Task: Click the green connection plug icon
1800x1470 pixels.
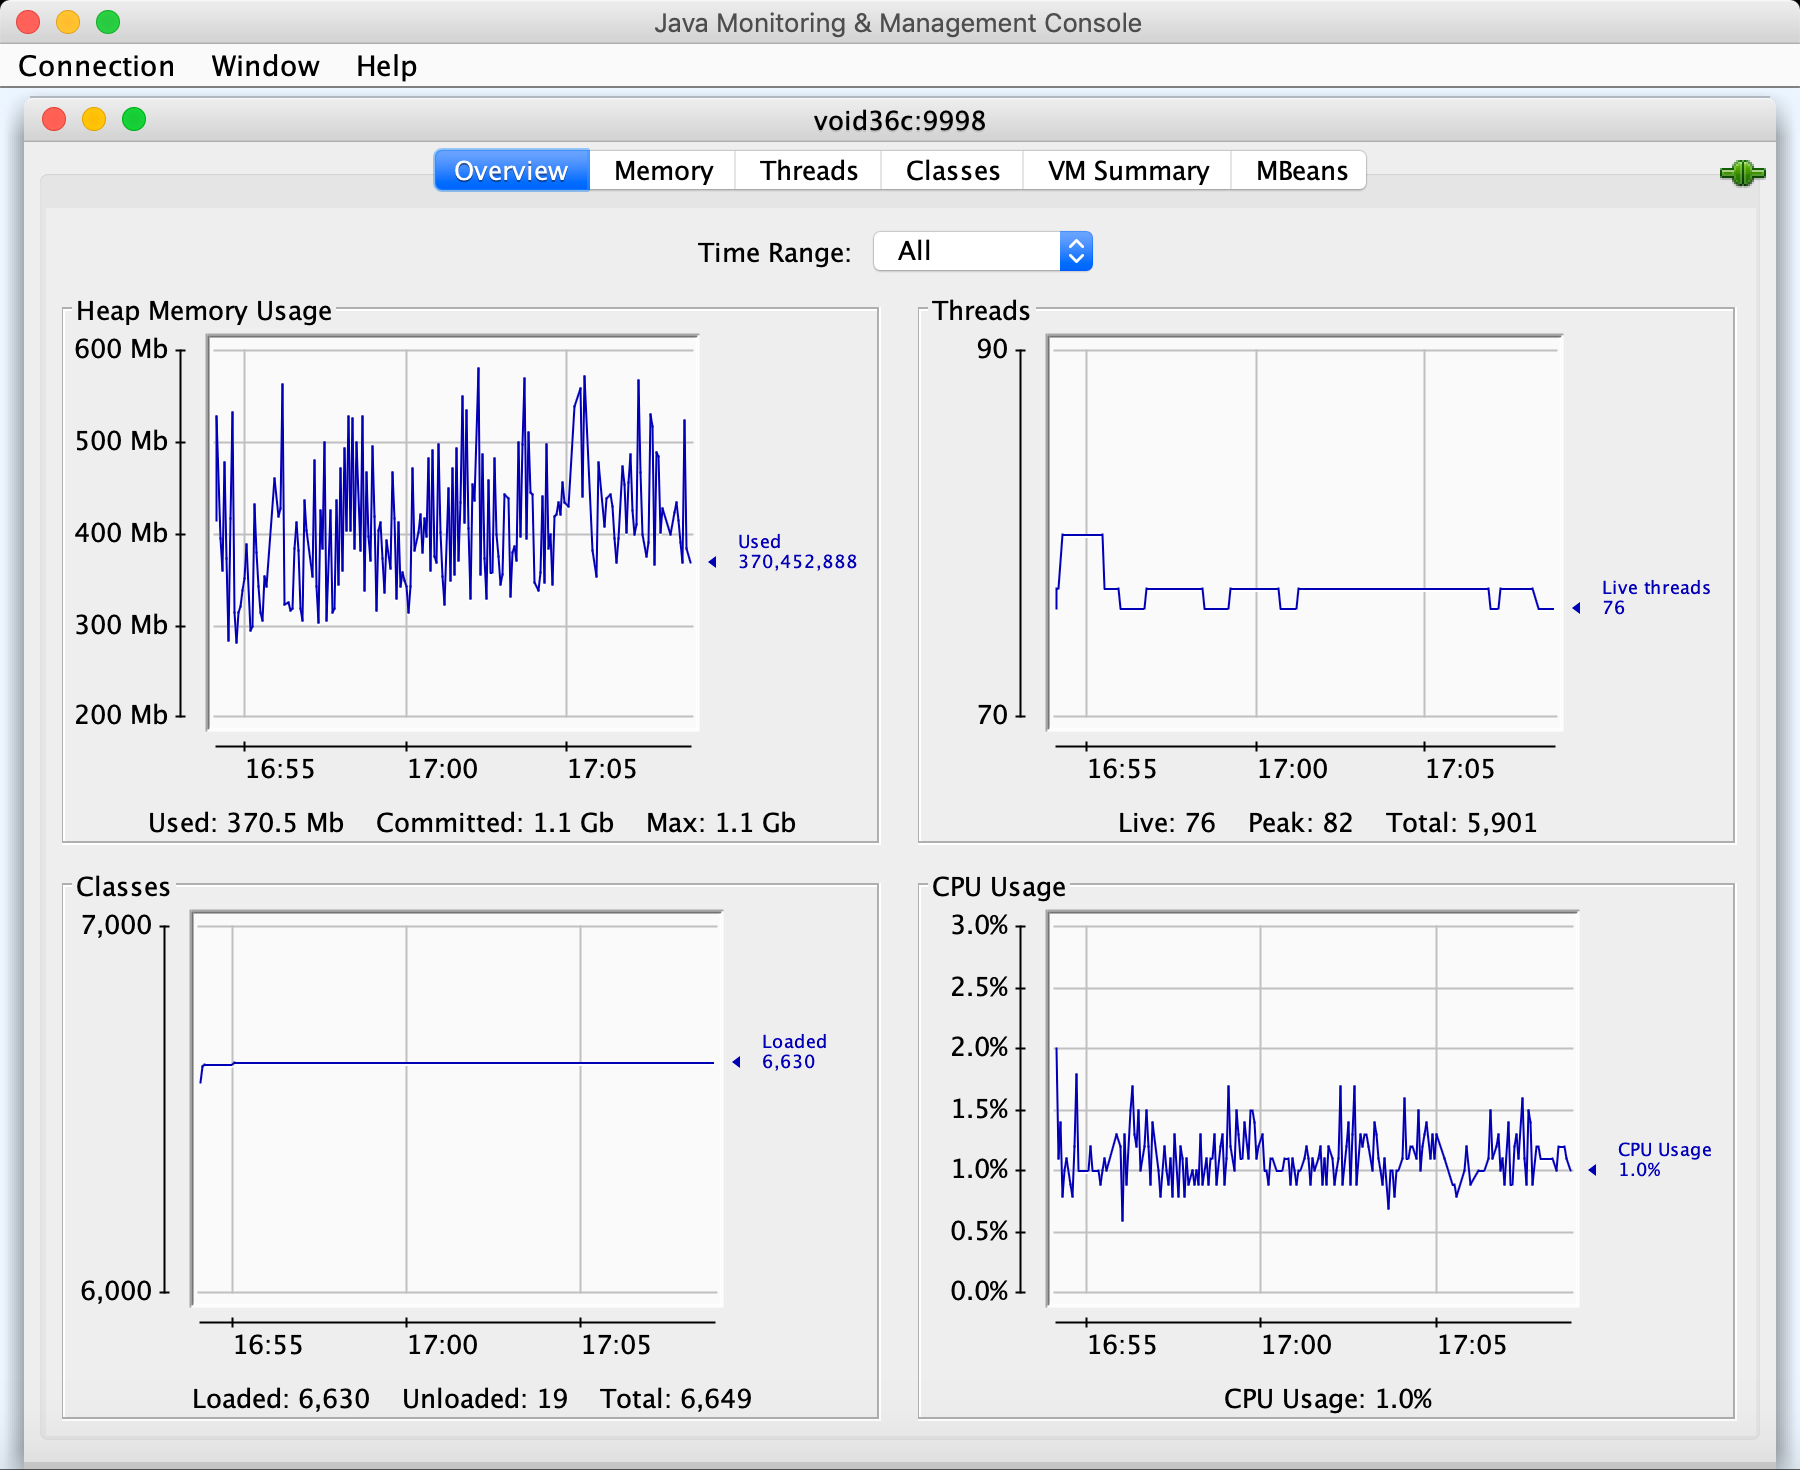Action: pos(1741,172)
